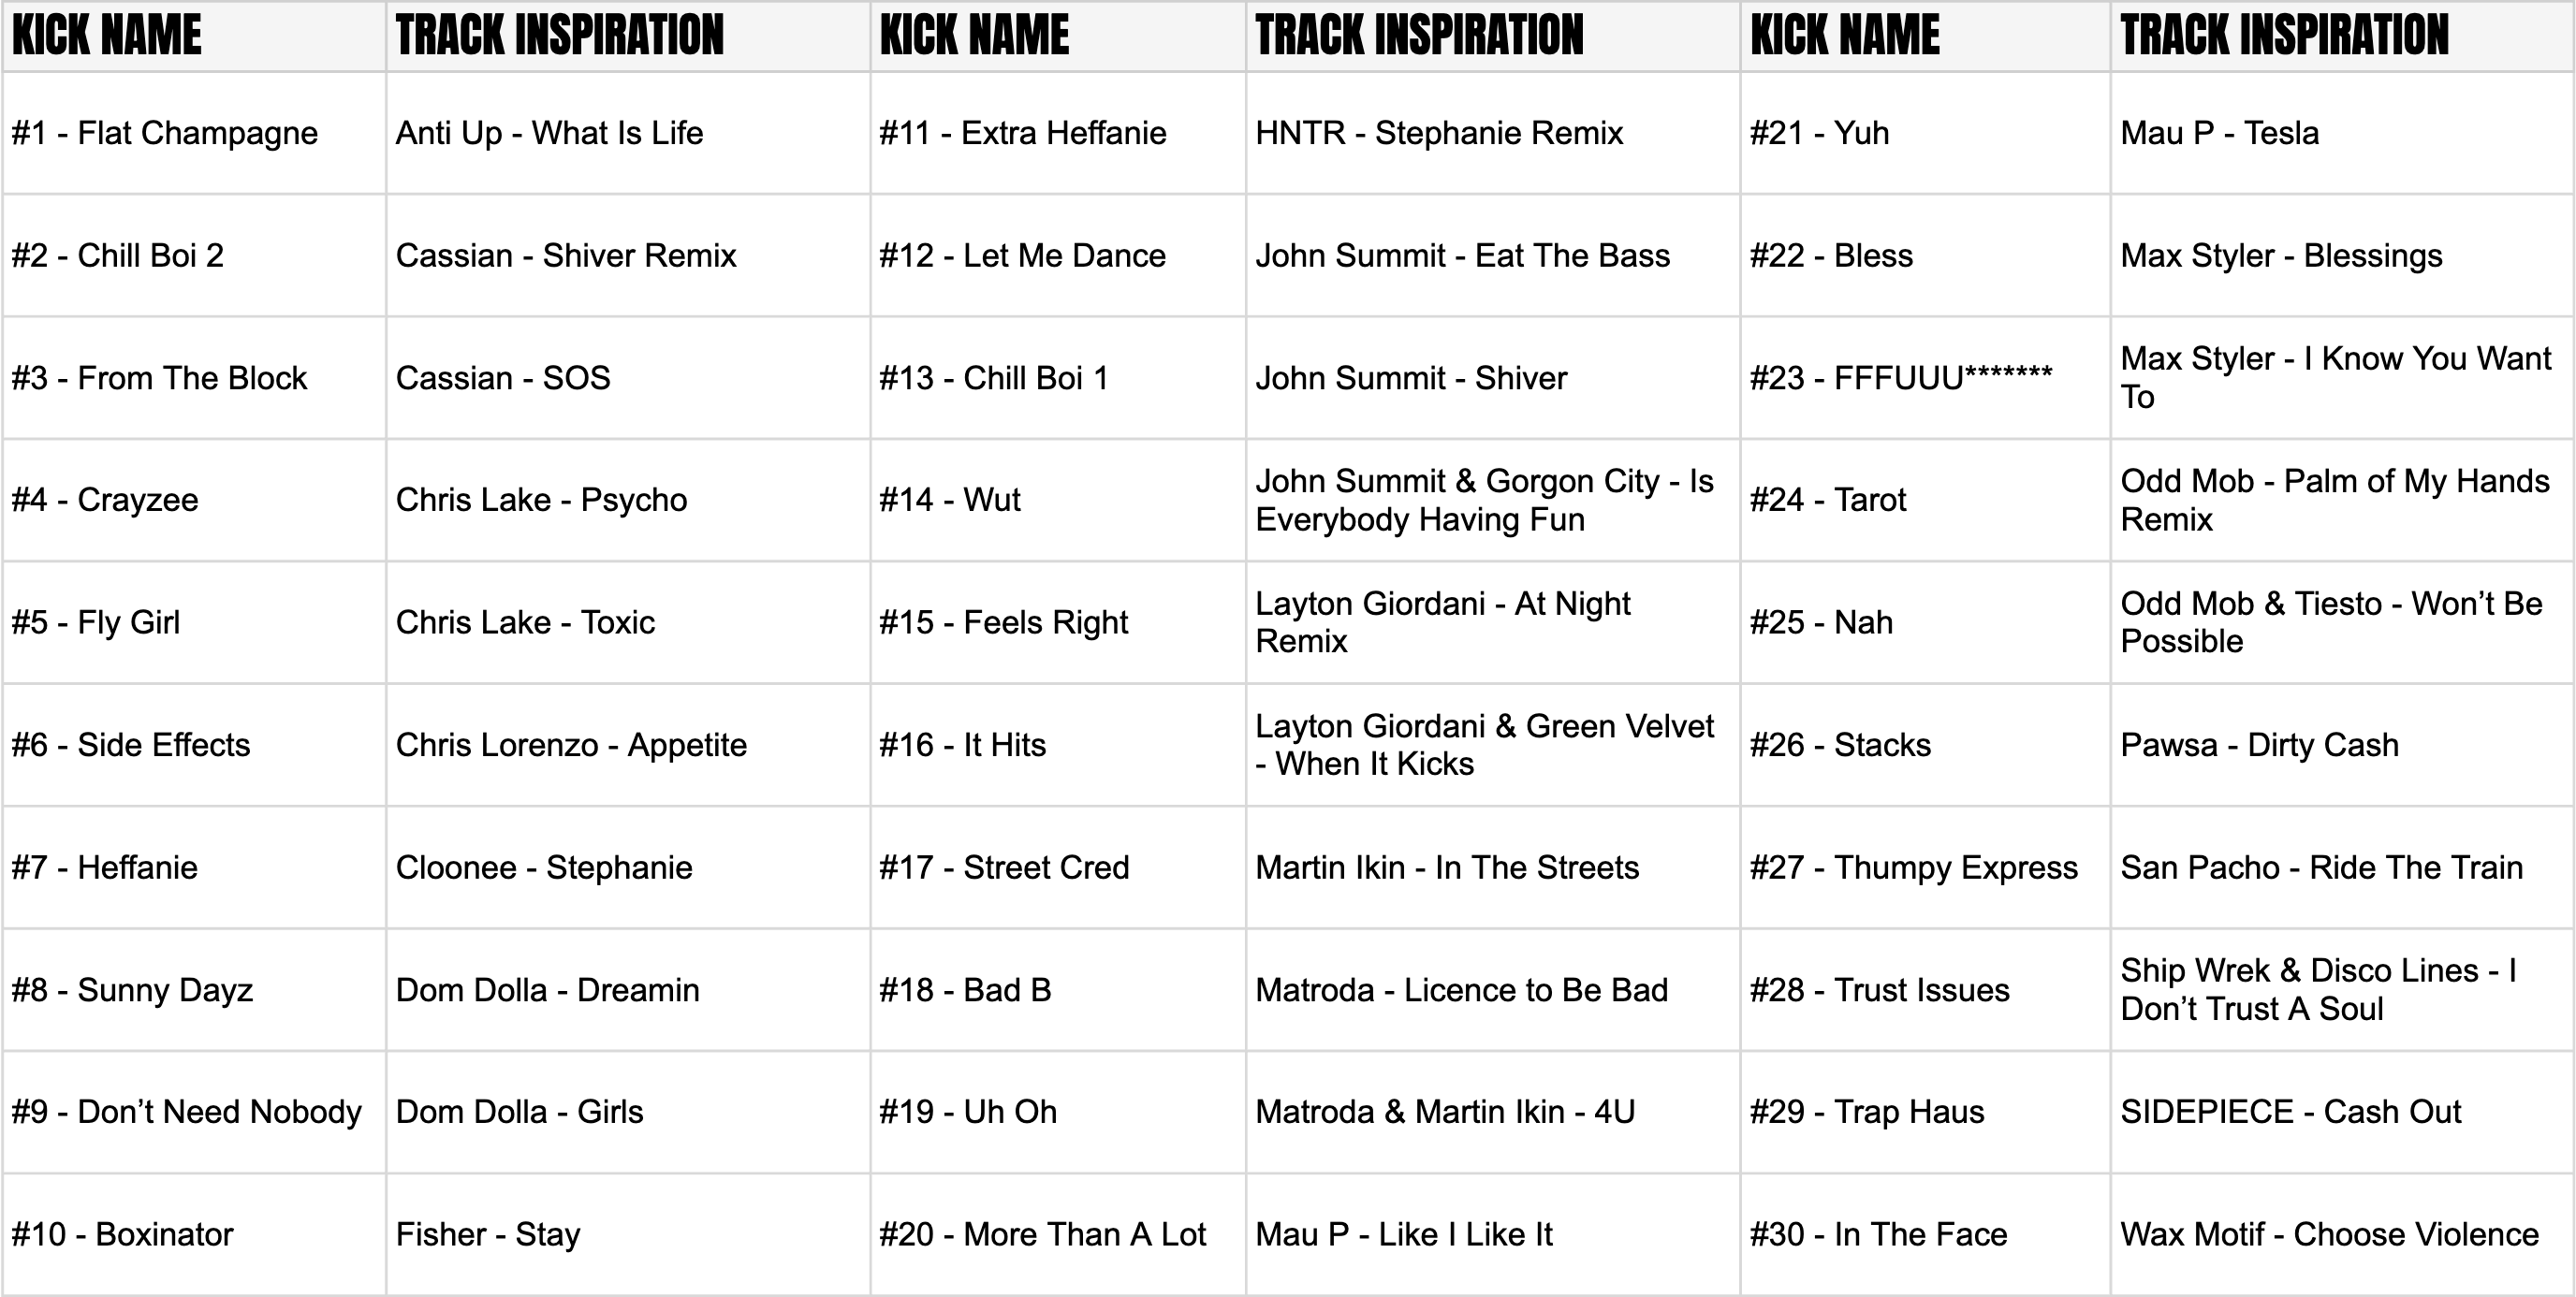Click the "Mau P - Tesla" cell

[2219, 133]
